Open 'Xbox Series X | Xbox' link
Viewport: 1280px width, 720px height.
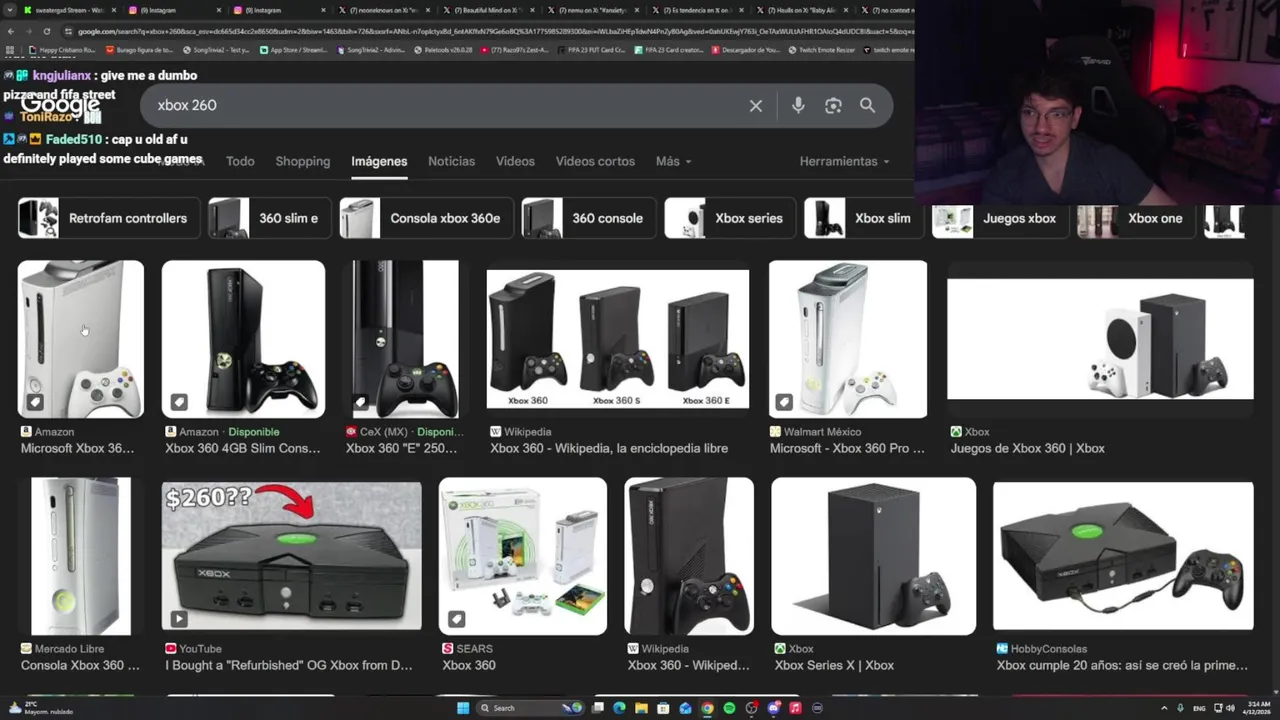[834, 665]
